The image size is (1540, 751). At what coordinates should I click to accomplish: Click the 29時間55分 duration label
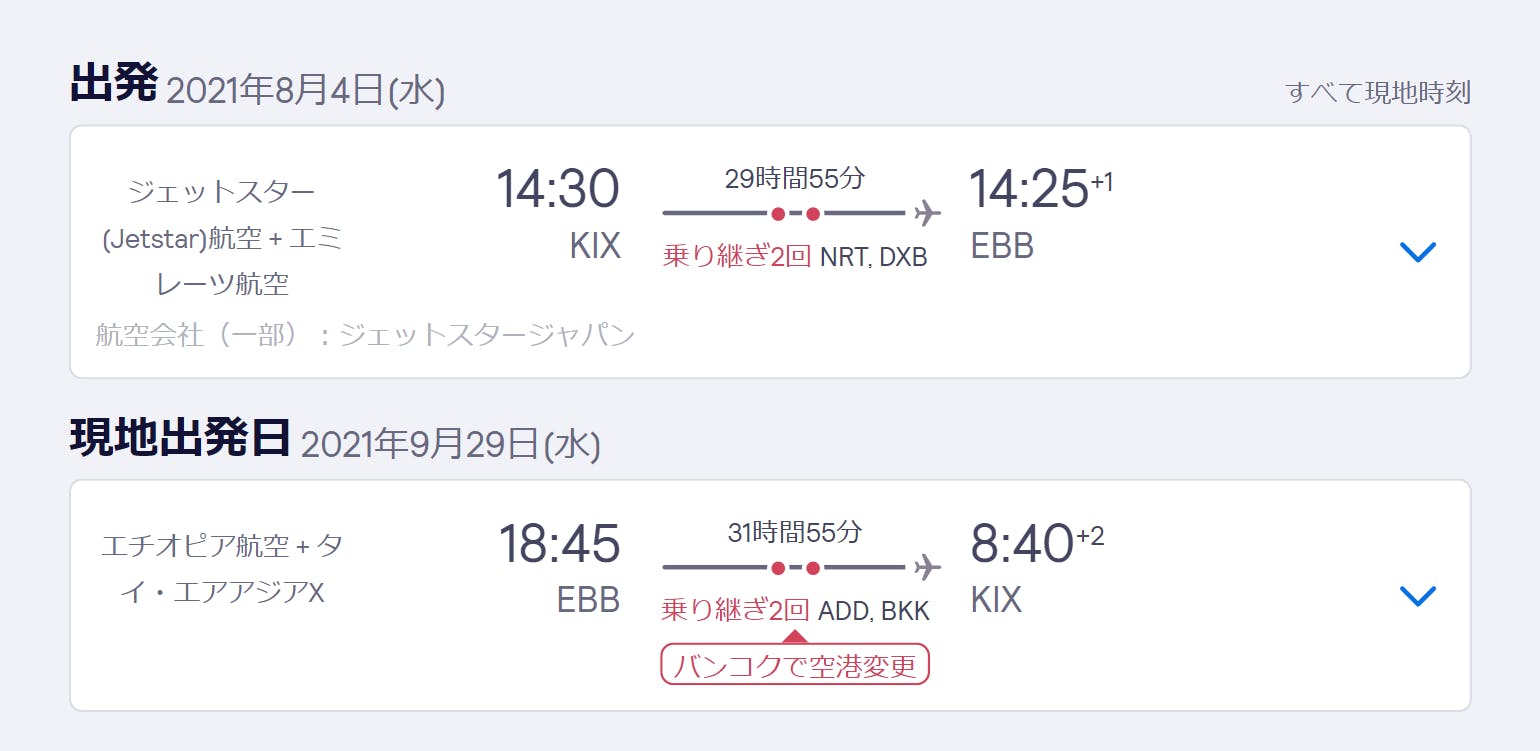(794, 179)
